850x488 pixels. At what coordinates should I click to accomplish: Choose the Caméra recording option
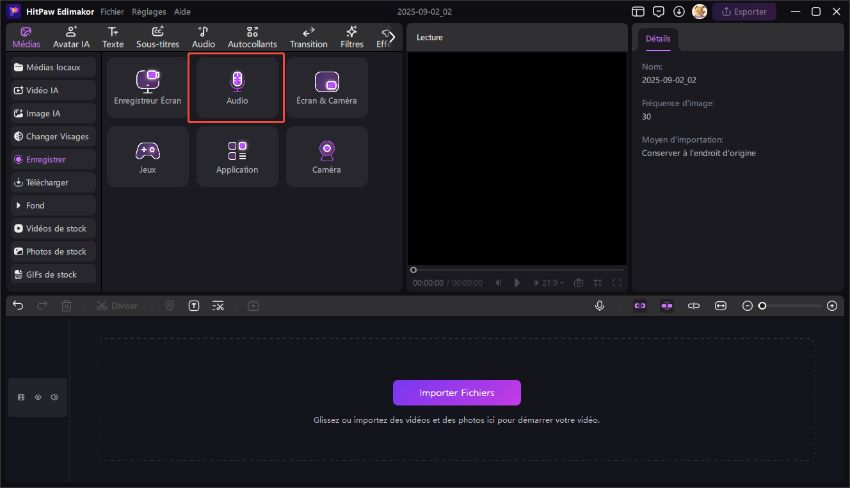pyautogui.click(x=326, y=157)
